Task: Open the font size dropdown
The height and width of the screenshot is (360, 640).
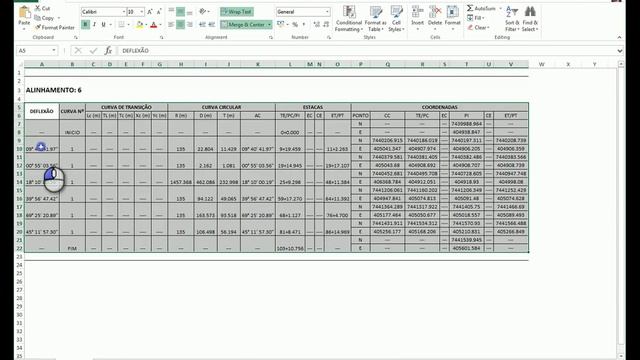Action: [142, 12]
